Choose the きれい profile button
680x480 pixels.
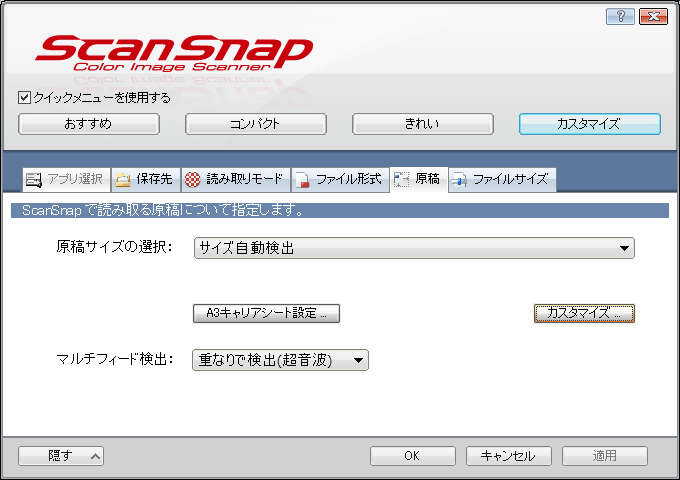(x=423, y=124)
